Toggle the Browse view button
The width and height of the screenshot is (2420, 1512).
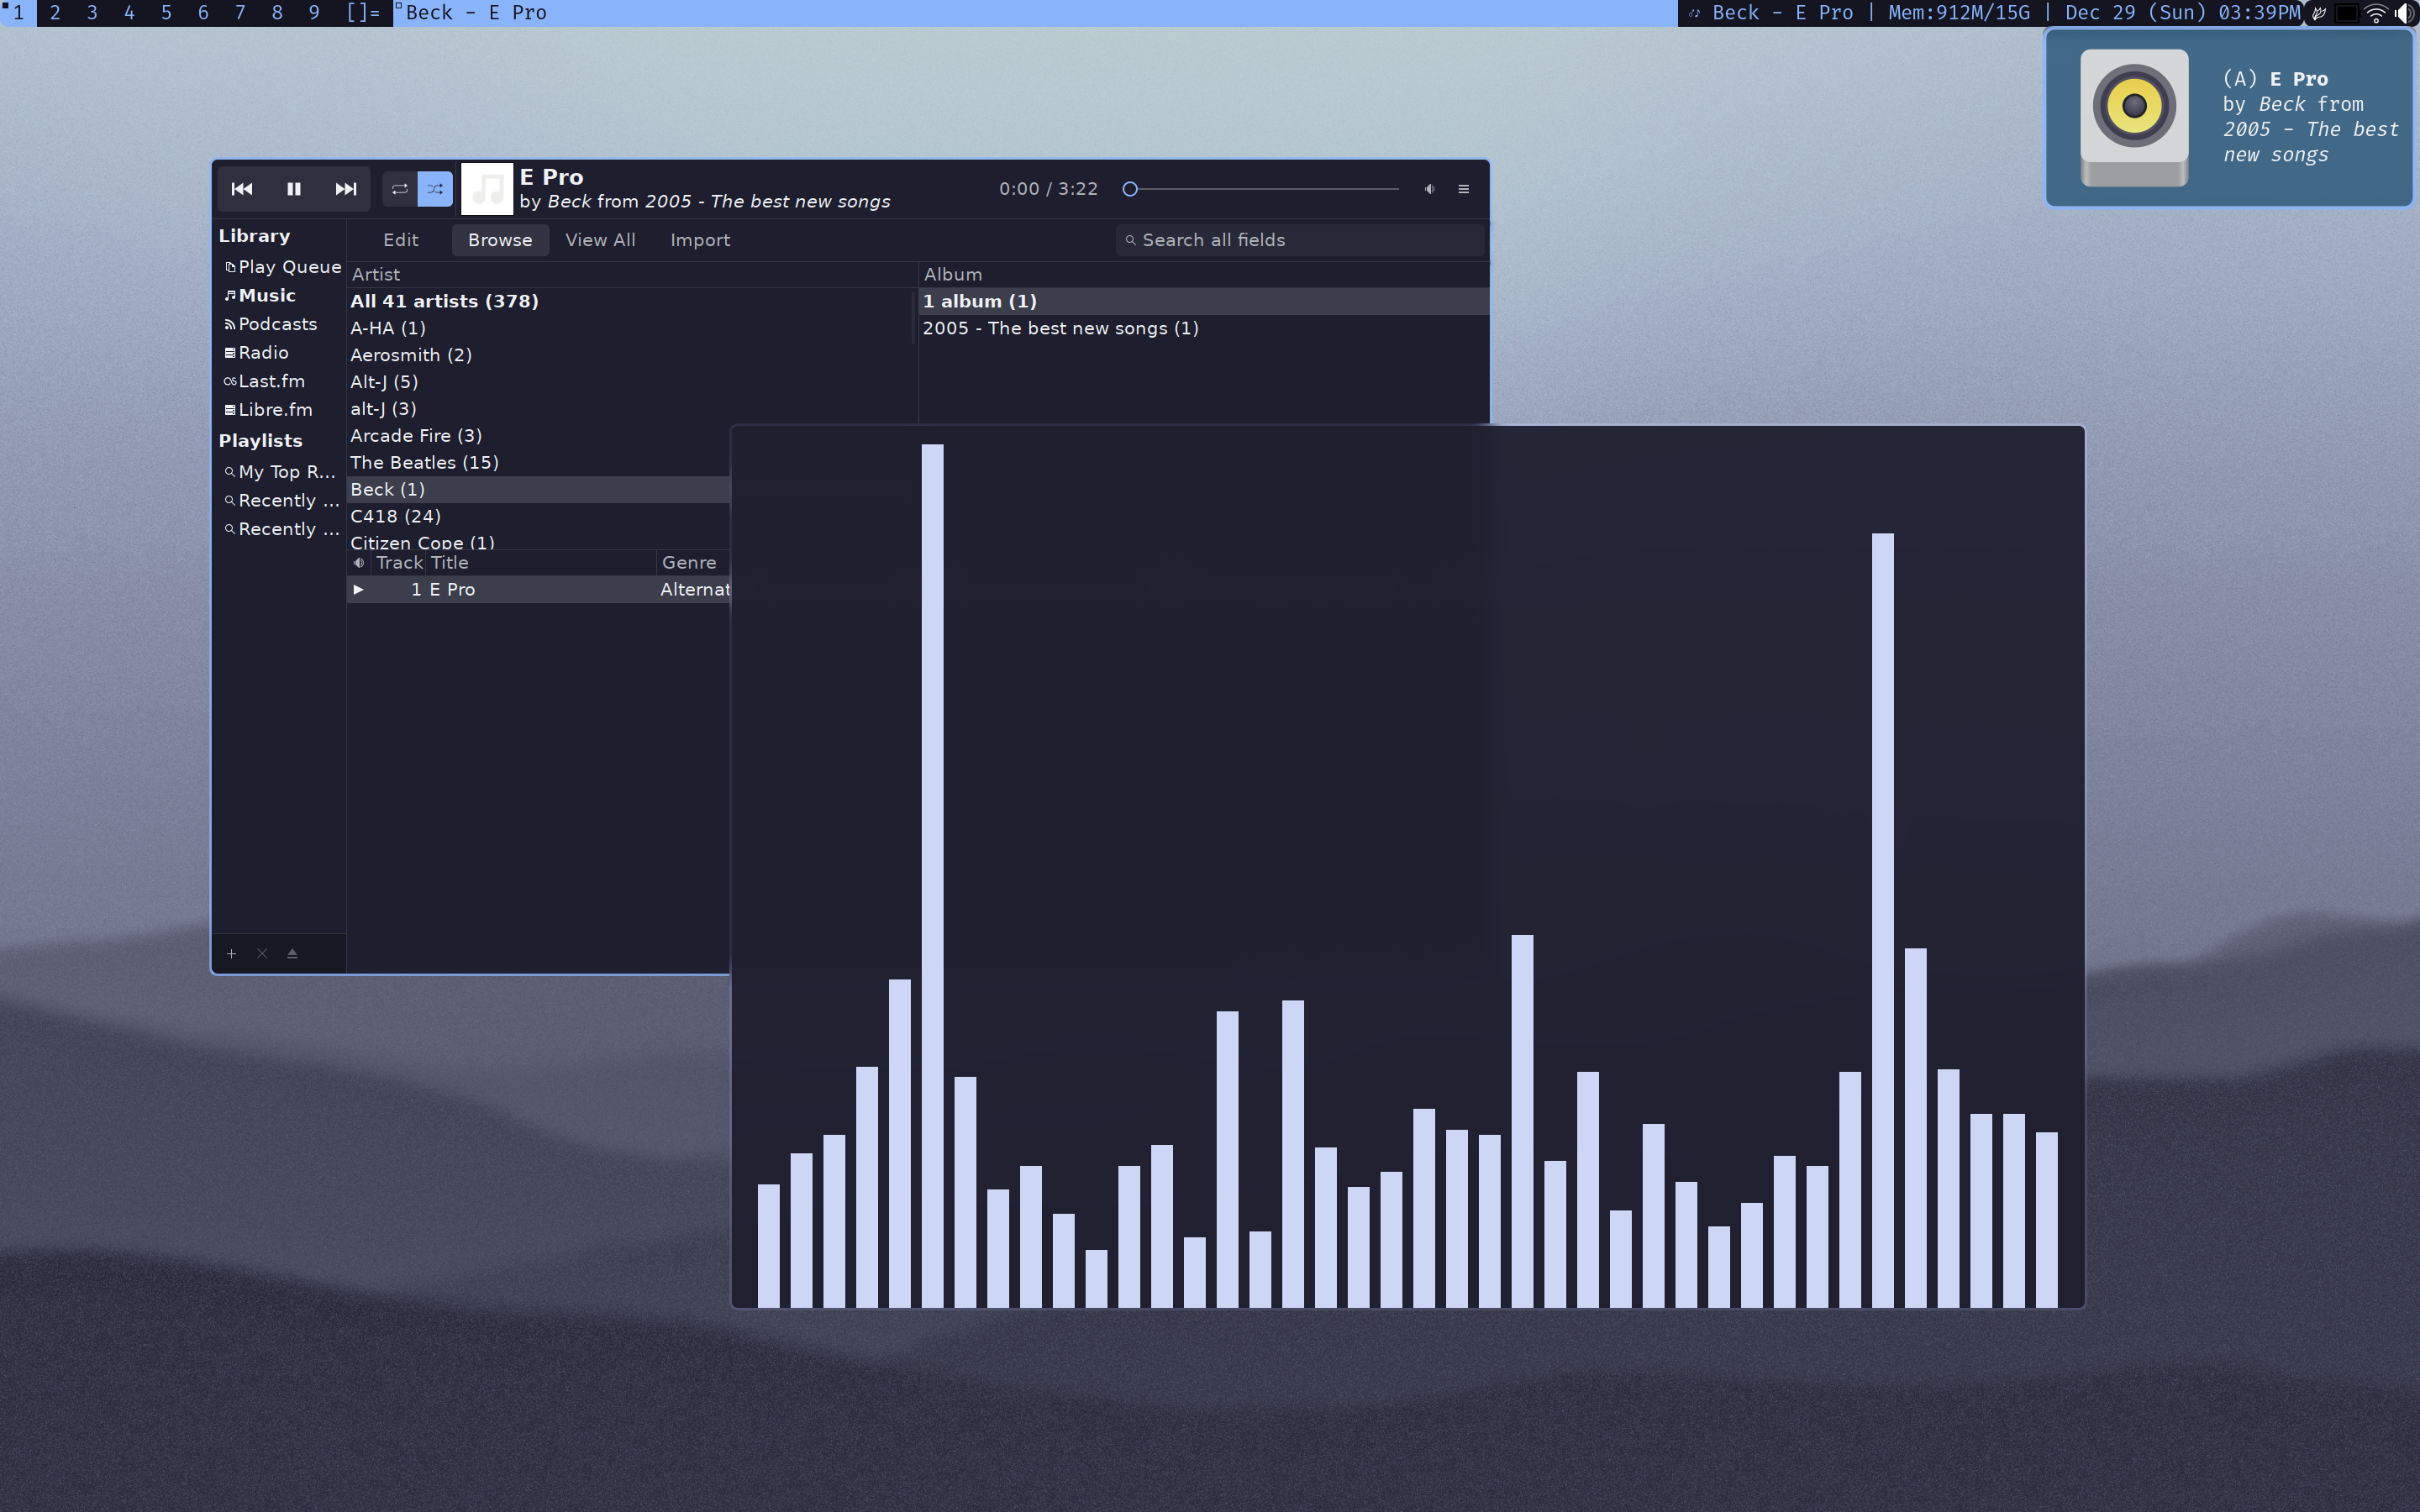(500, 240)
